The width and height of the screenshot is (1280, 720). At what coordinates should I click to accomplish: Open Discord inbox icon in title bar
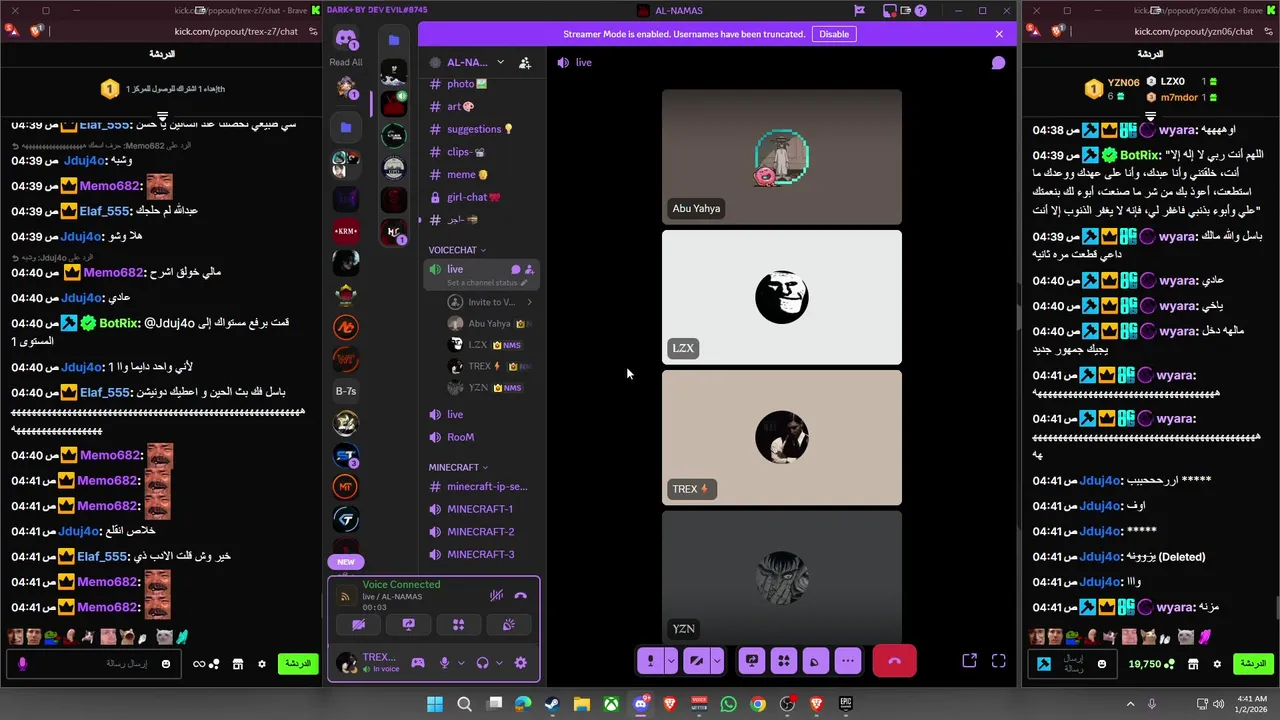[889, 11]
